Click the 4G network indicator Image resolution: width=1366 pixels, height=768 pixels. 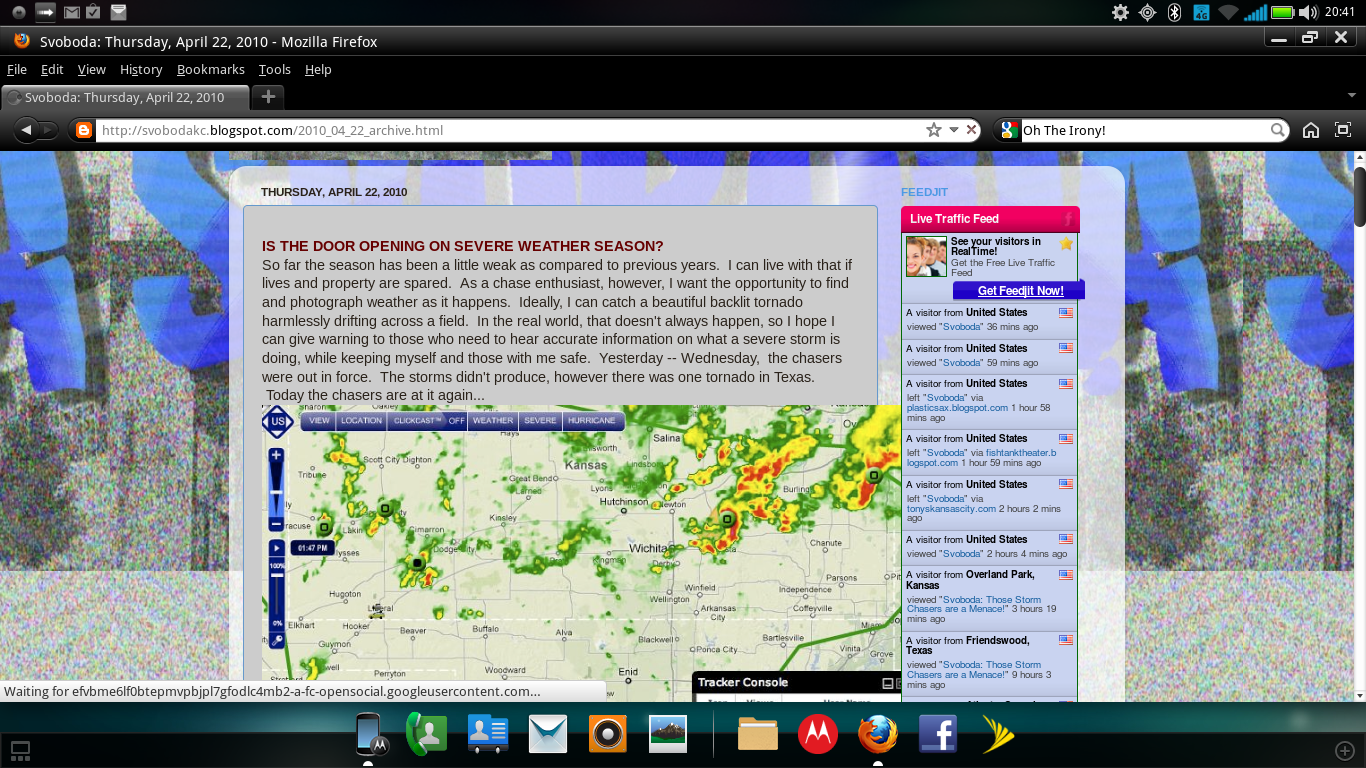click(1201, 12)
